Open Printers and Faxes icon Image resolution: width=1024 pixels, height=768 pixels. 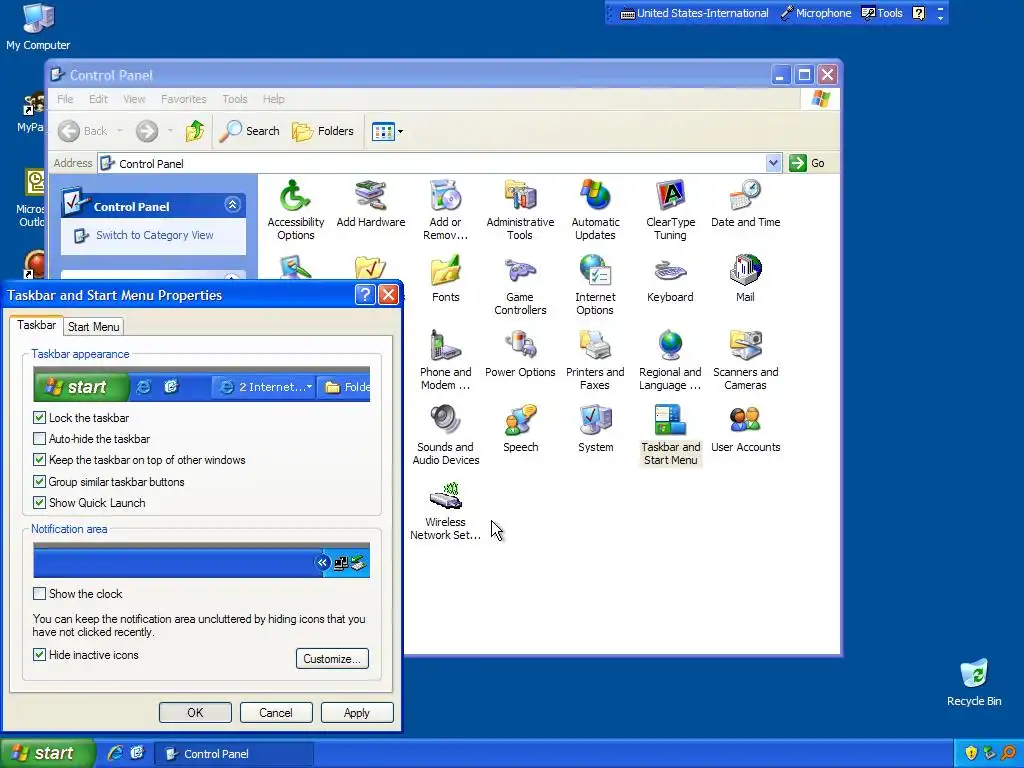coord(595,360)
